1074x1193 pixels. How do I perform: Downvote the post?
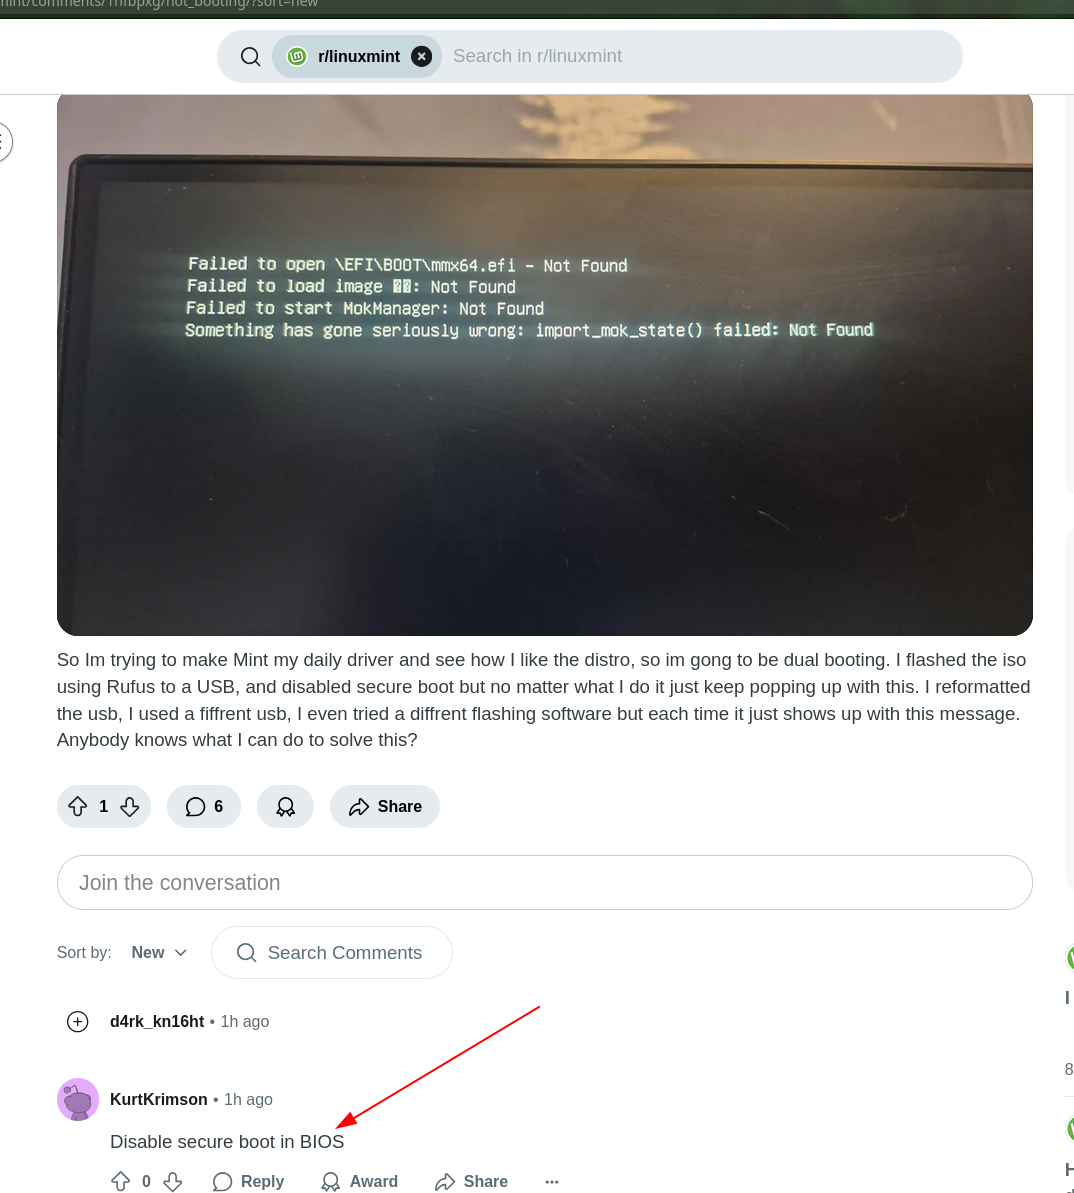coord(130,806)
